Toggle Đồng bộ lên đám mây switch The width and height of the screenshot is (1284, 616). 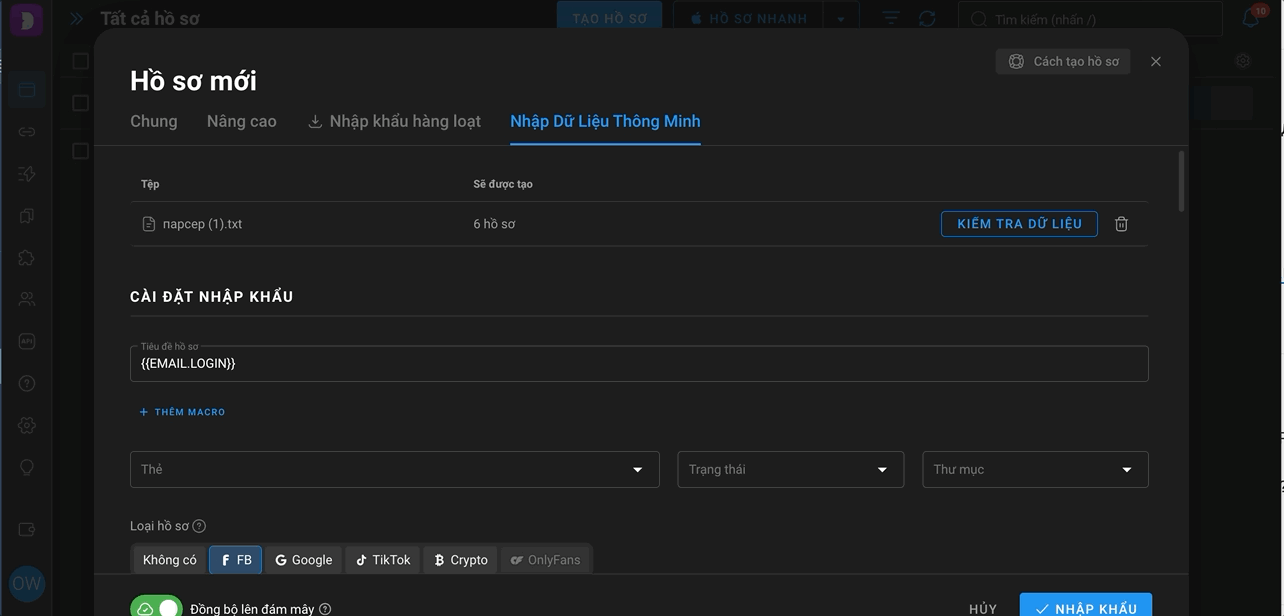point(156,608)
